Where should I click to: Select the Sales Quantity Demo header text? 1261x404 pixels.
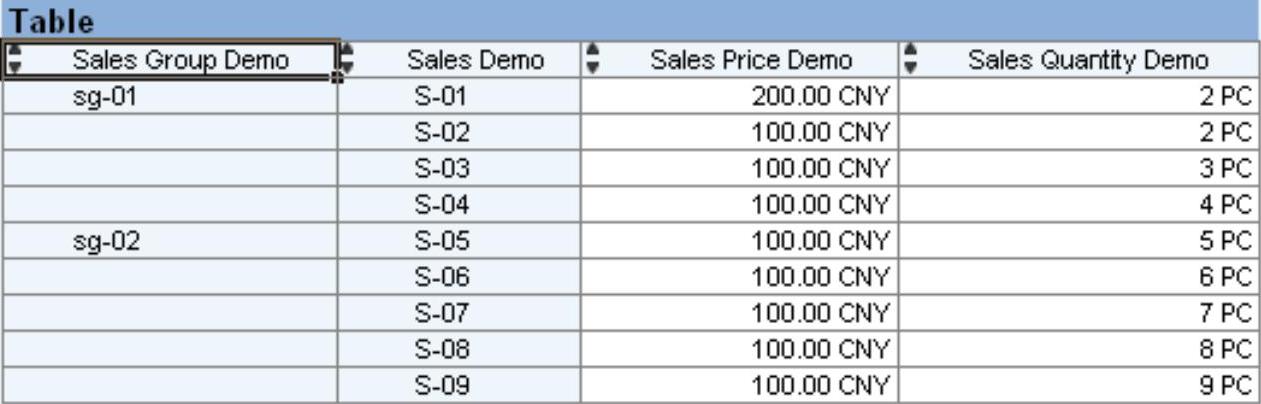click(1088, 61)
